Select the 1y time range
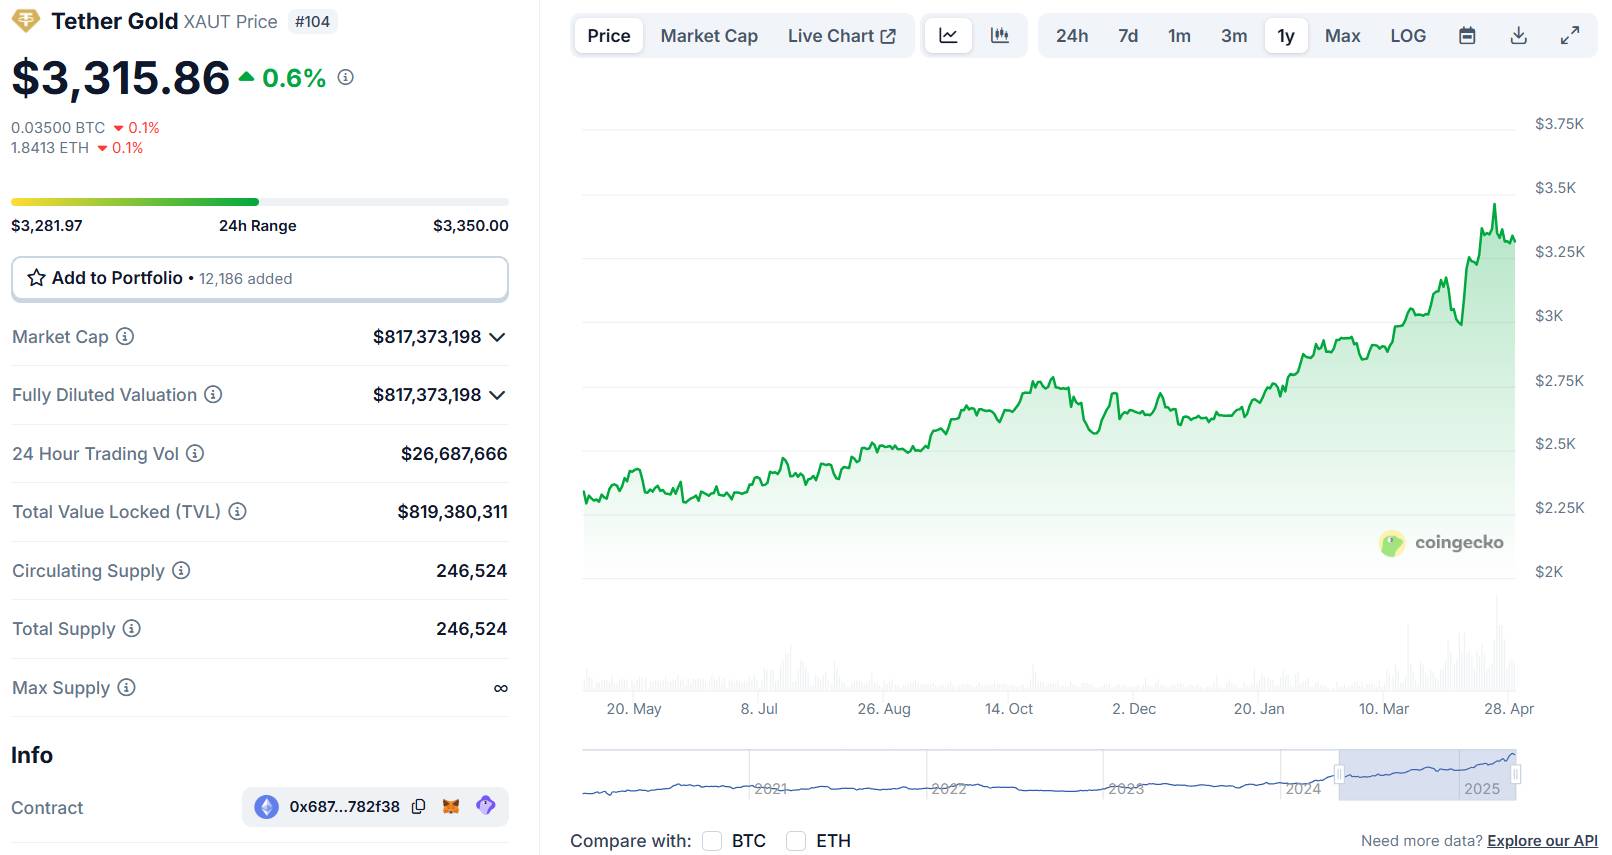 pos(1286,36)
